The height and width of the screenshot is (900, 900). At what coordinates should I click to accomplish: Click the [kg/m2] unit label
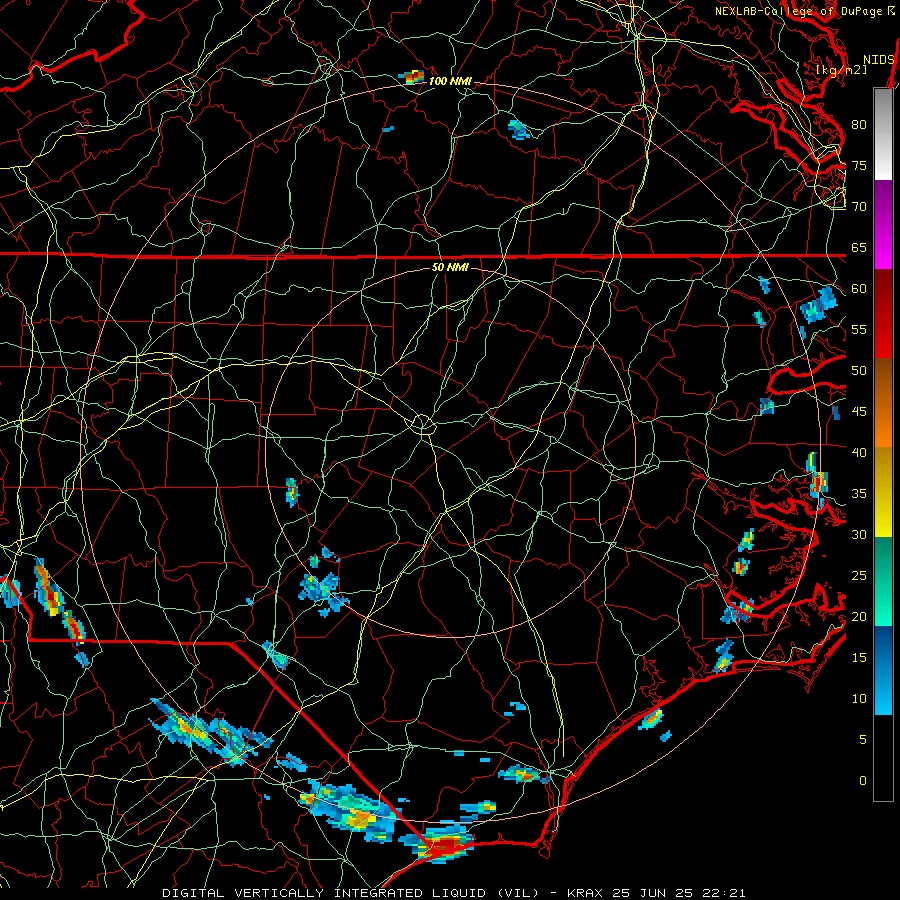click(841, 69)
